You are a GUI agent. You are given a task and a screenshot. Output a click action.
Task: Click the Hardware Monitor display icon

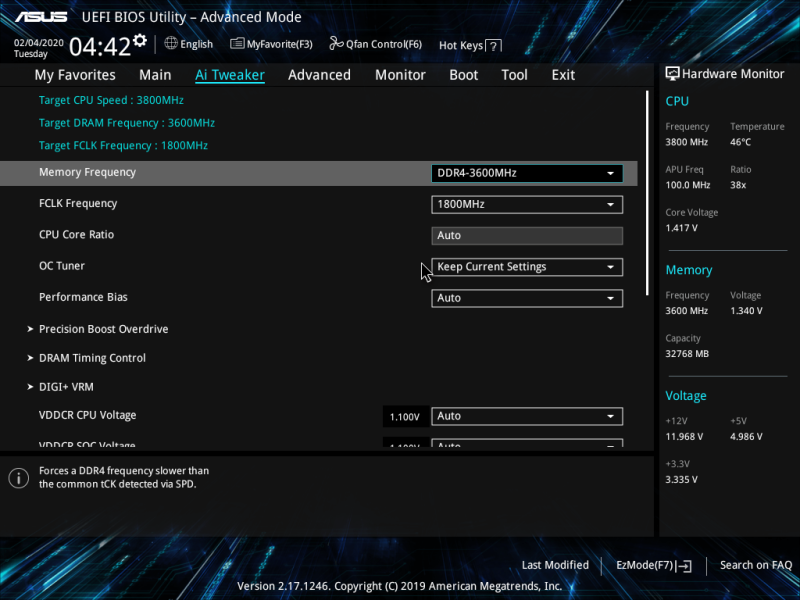[672, 73]
